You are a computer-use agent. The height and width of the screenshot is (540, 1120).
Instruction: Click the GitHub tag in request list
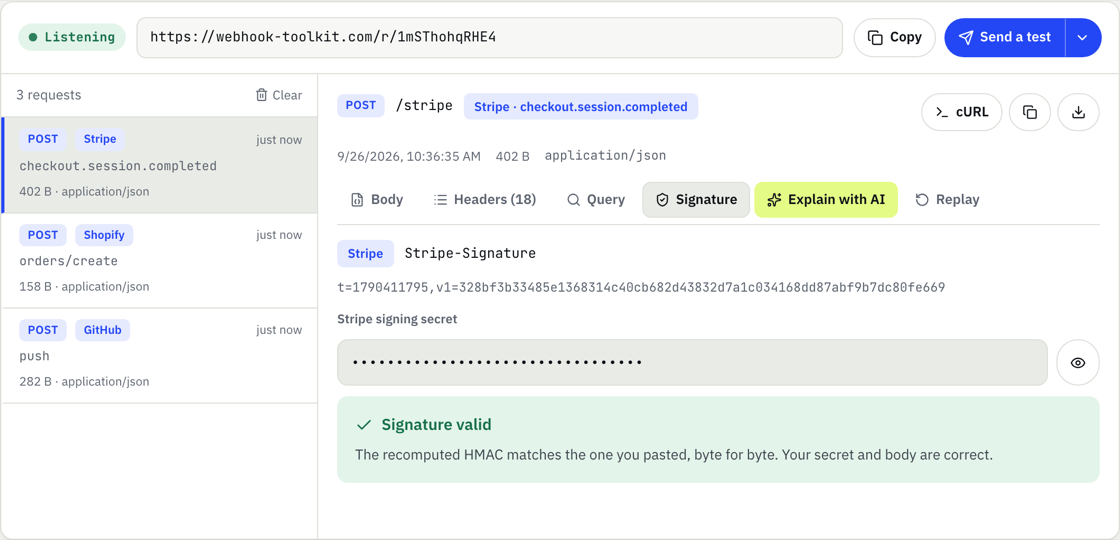[x=103, y=330]
